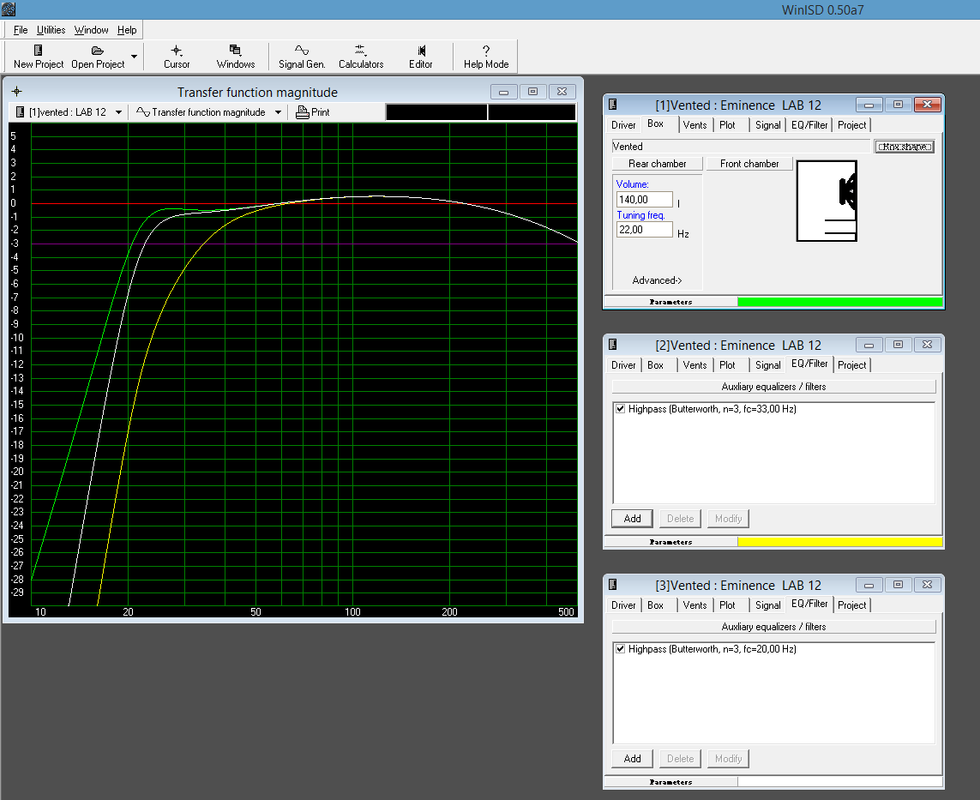Click the speaker icon in project [3] title bar

(613, 584)
